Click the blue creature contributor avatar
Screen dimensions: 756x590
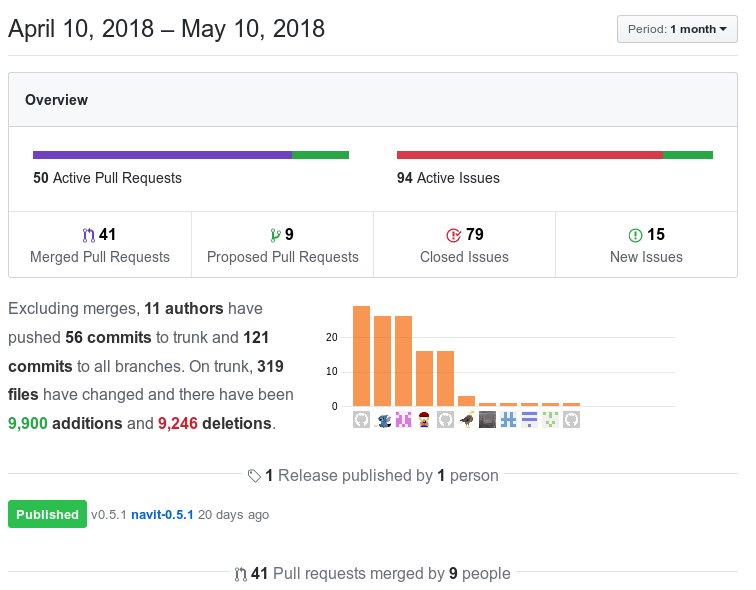(x=382, y=419)
